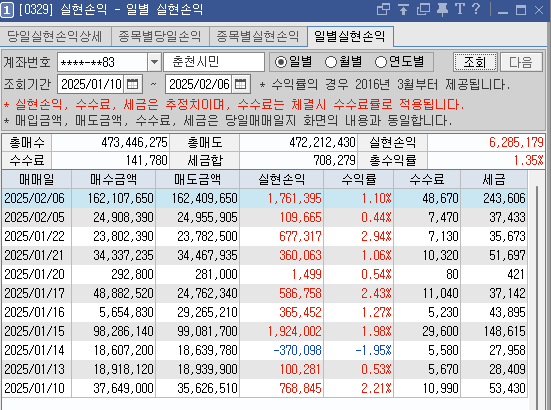Click the end date field 2025/02/06
This screenshot has height=410, width=551.
point(199,84)
